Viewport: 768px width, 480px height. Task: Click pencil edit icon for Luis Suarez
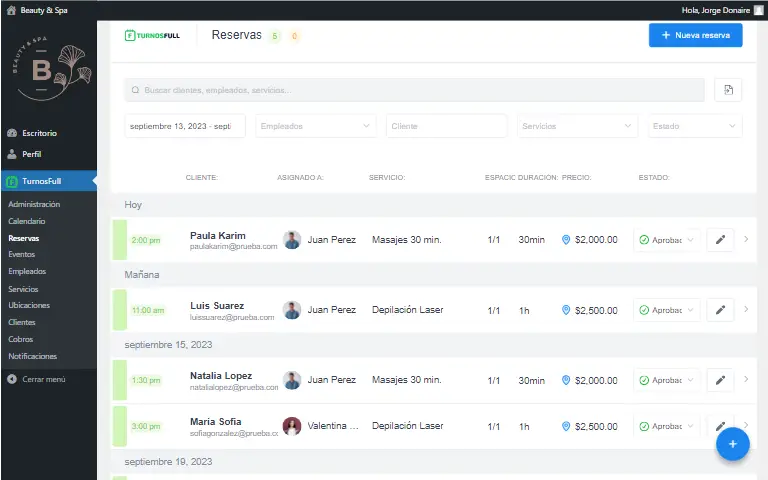tap(720, 310)
